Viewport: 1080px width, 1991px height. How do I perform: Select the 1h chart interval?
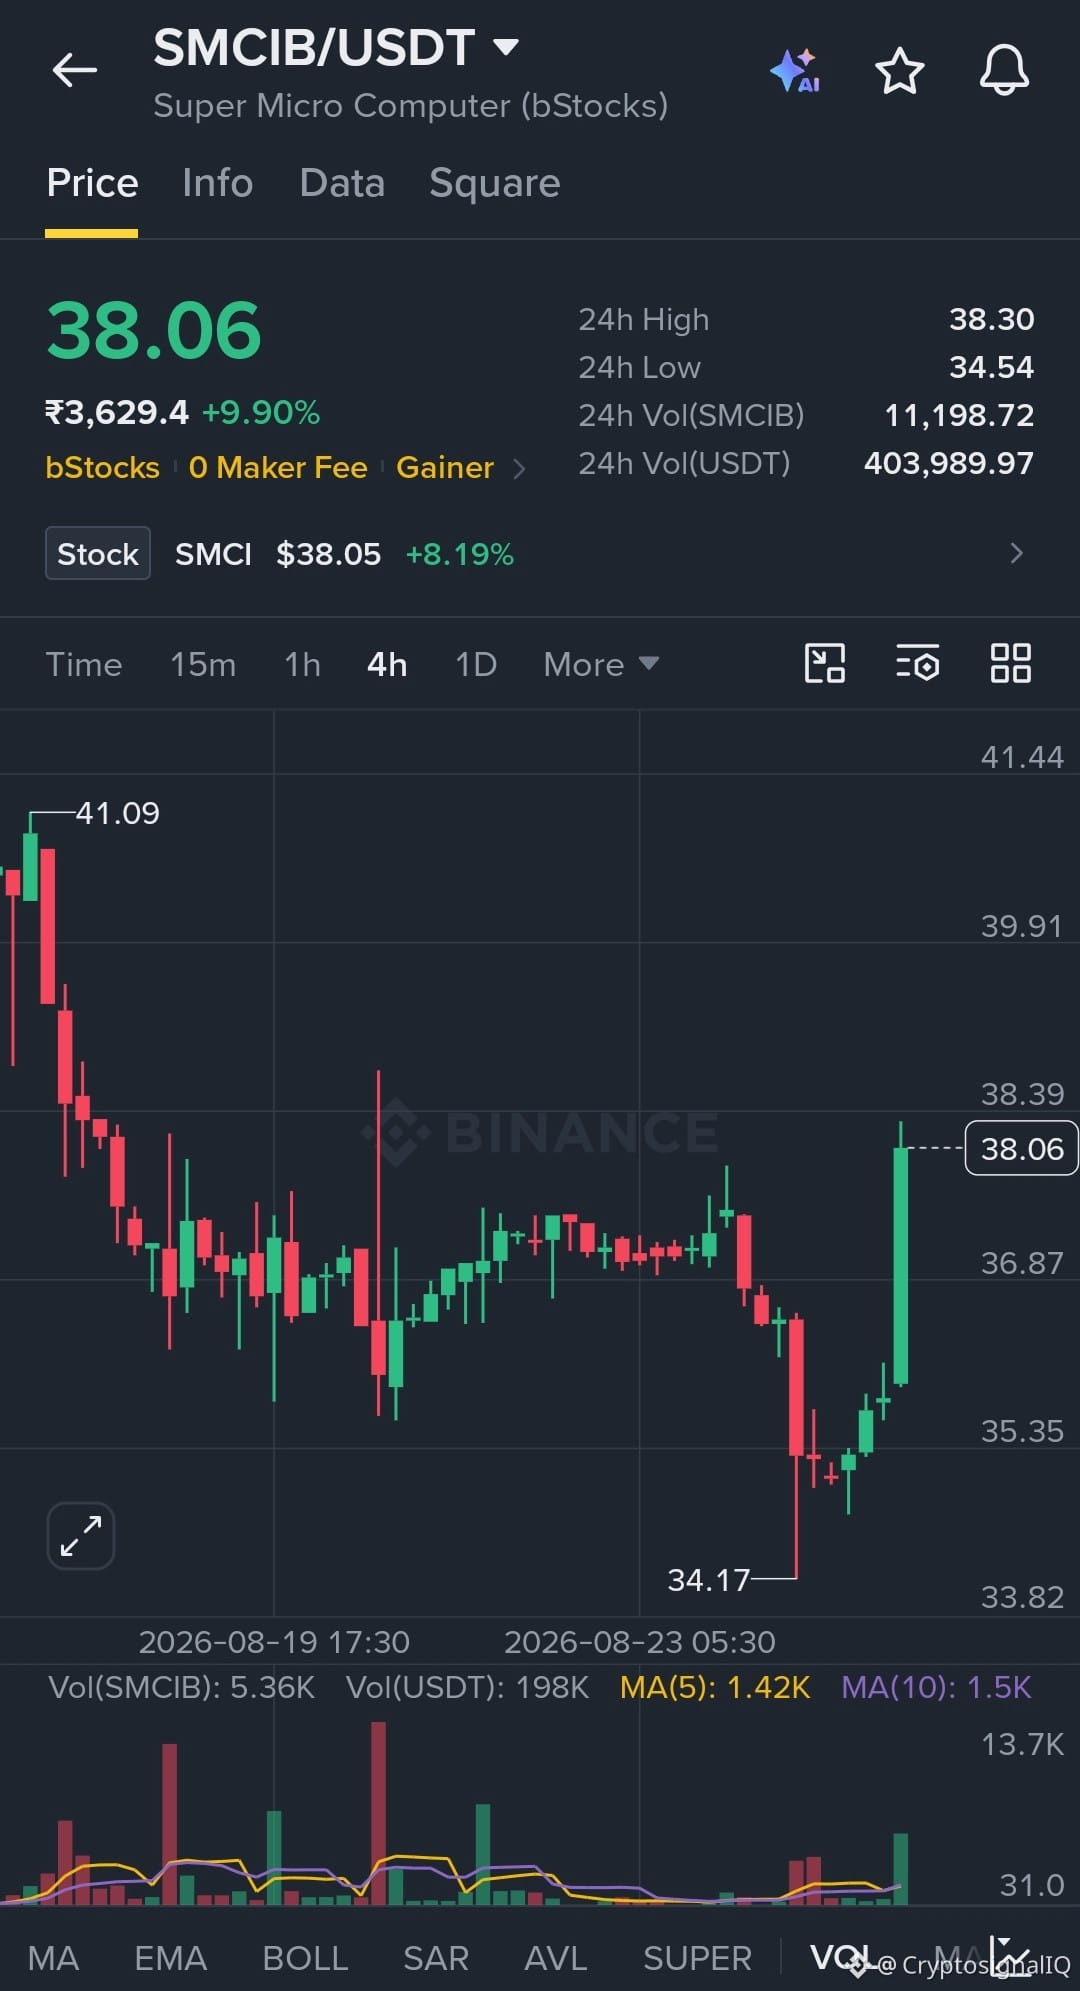coord(302,665)
